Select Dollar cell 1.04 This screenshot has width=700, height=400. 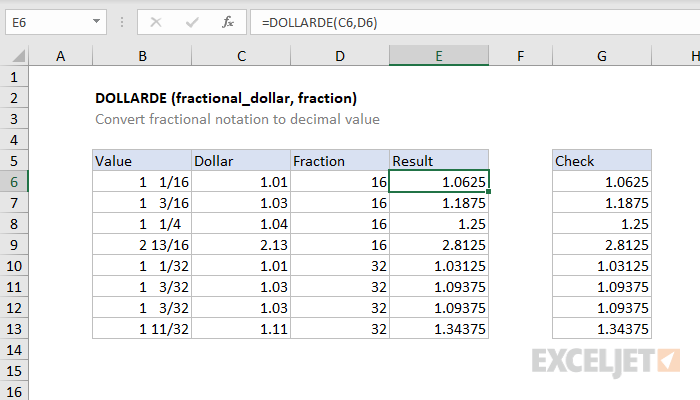pyautogui.click(x=241, y=224)
